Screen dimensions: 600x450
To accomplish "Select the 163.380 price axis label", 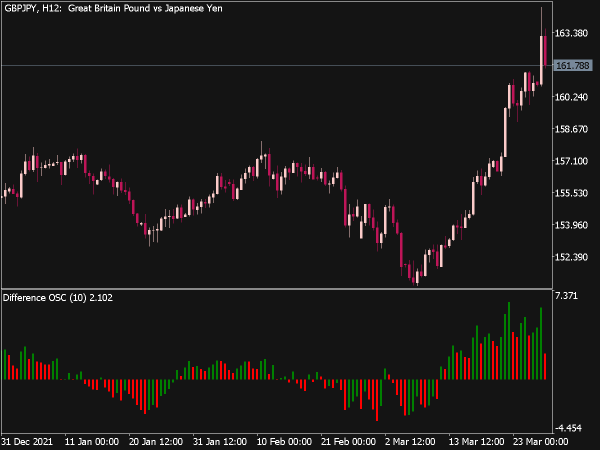I will (571, 33).
